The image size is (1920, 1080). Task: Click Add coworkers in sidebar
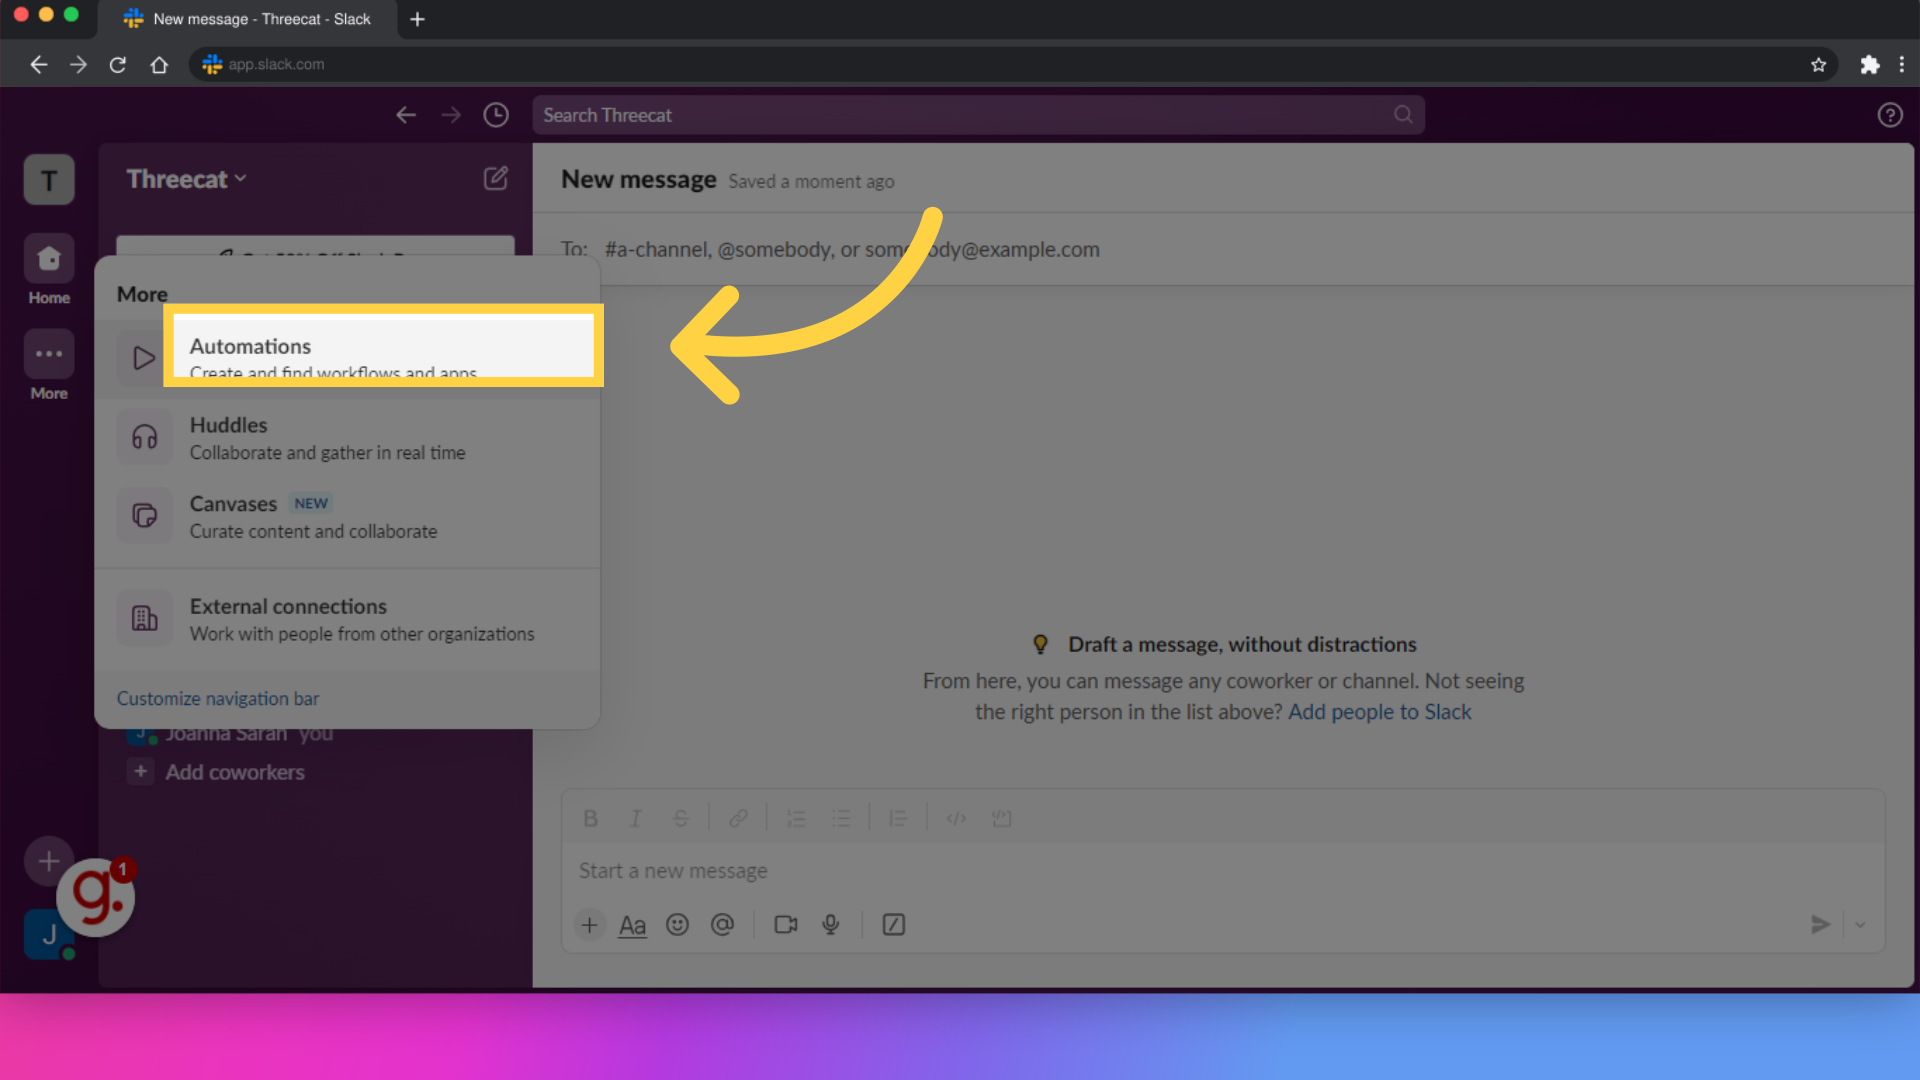235,772
